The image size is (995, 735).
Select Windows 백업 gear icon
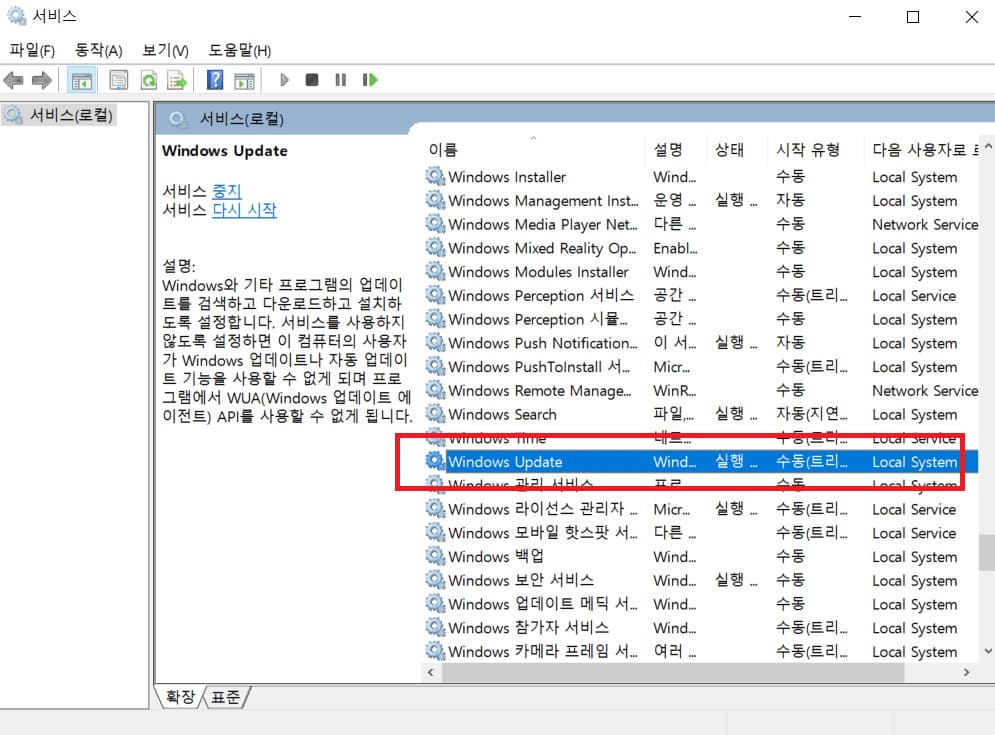[435, 556]
